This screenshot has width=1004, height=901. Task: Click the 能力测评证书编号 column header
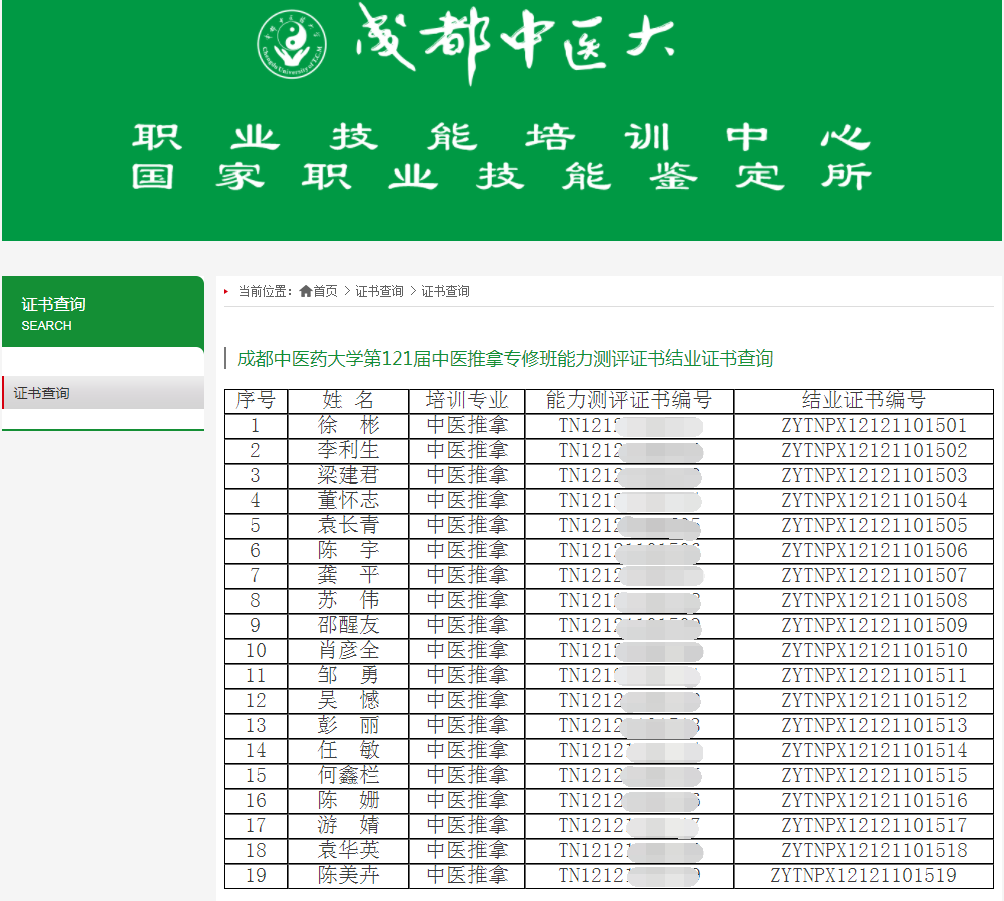(629, 400)
